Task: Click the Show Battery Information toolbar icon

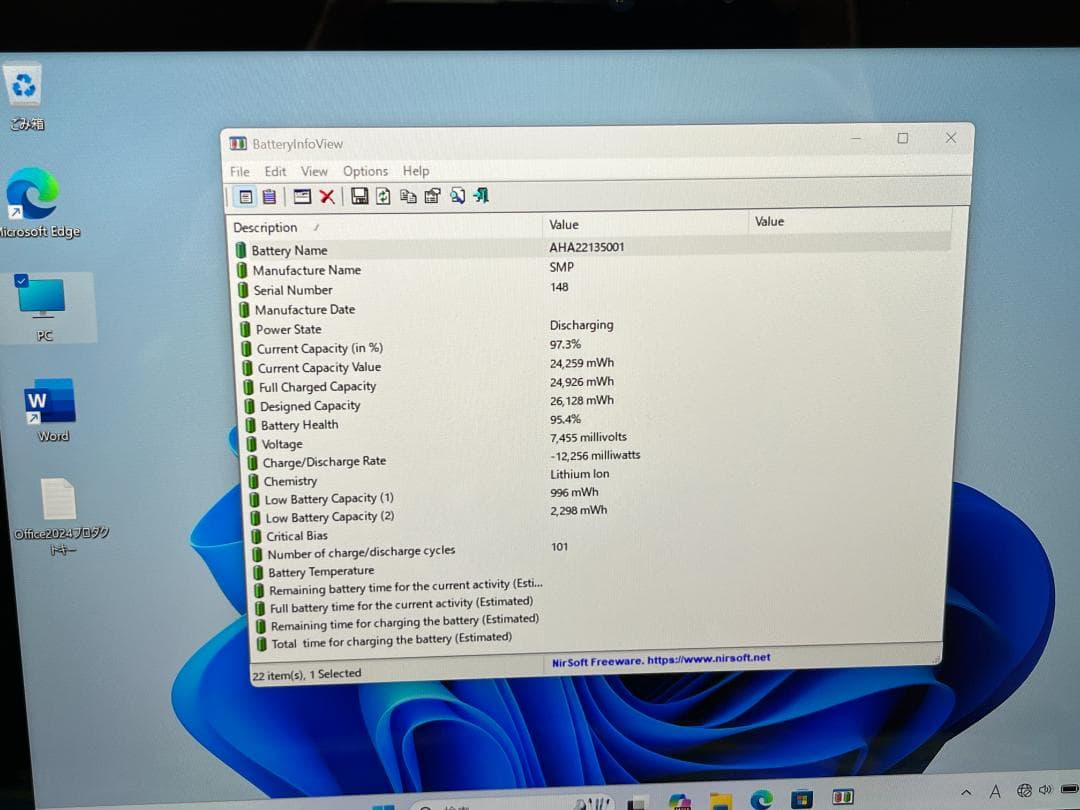Action: (245, 196)
